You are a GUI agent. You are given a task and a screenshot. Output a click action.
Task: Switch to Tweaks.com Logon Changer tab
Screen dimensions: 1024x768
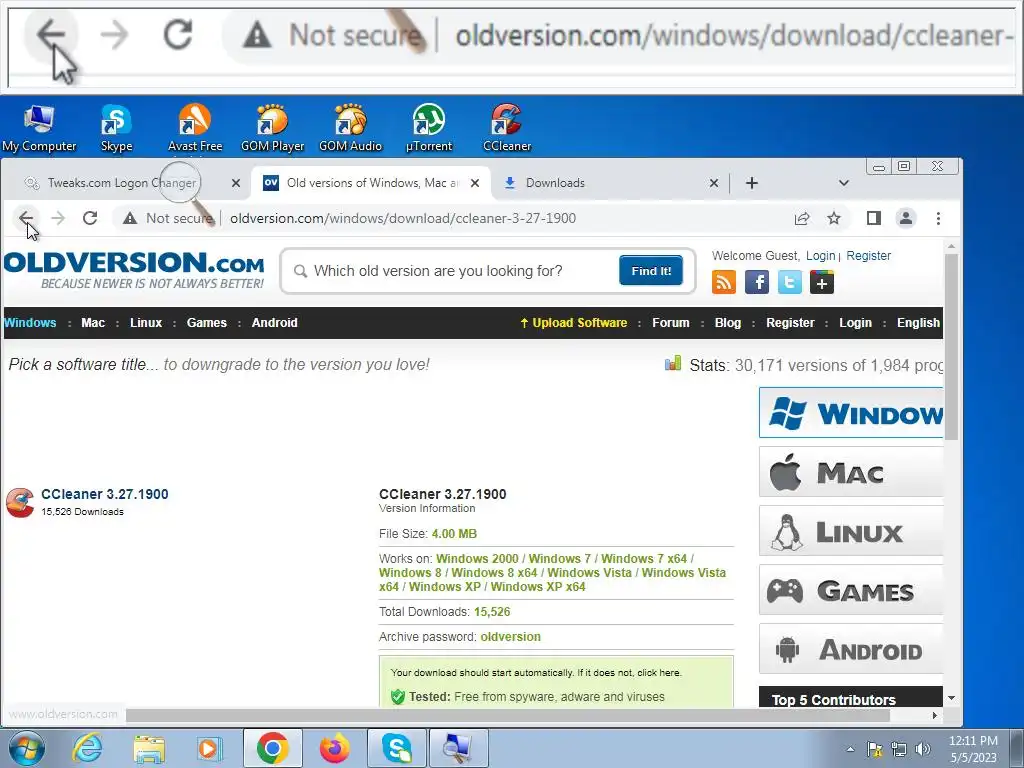click(121, 183)
